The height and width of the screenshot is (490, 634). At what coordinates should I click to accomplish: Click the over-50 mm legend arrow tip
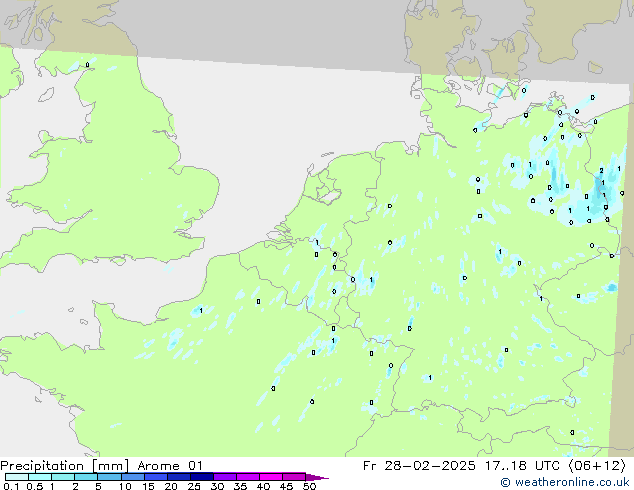click(x=317, y=477)
